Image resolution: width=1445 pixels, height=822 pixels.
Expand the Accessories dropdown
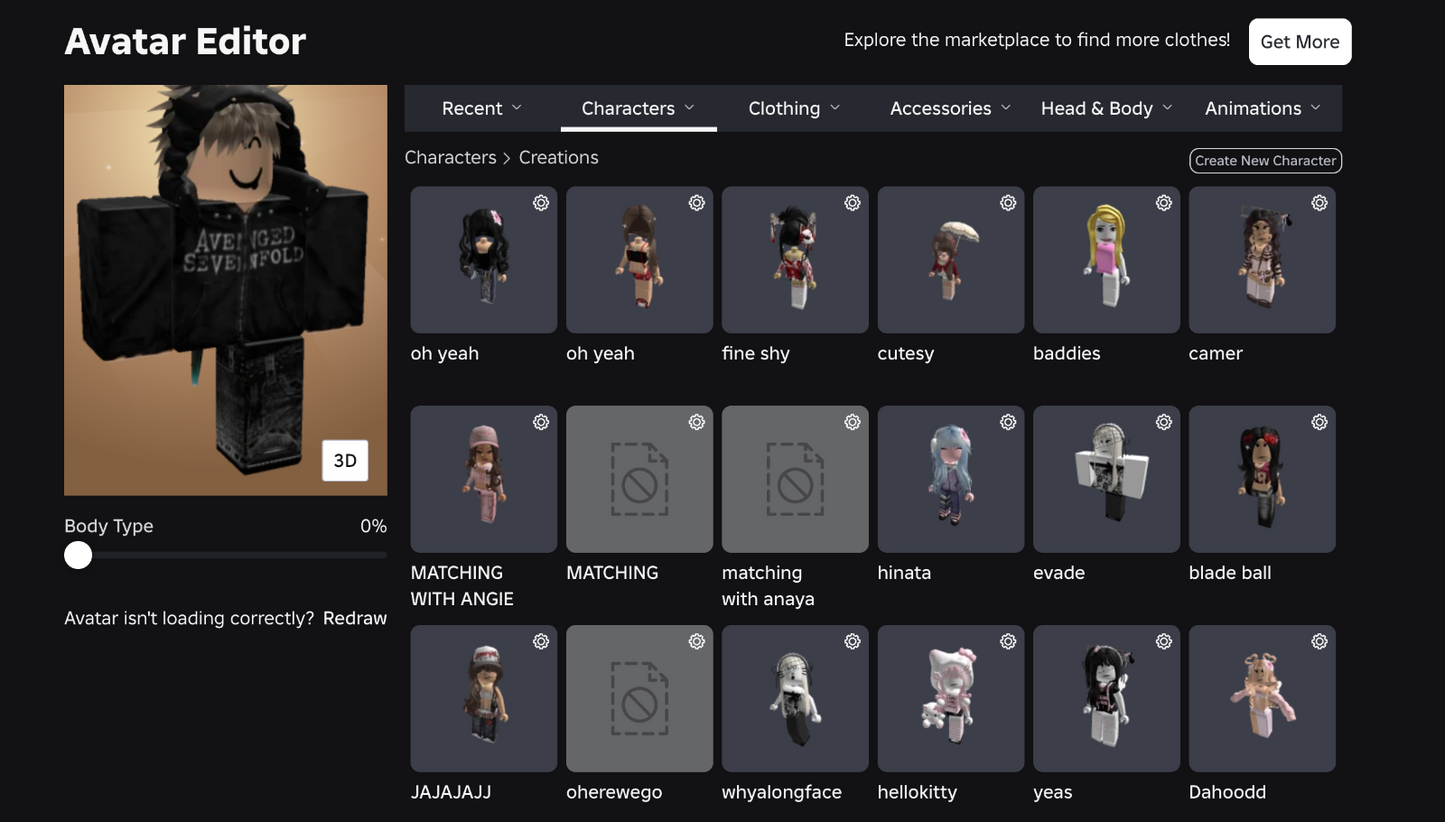click(x=948, y=107)
